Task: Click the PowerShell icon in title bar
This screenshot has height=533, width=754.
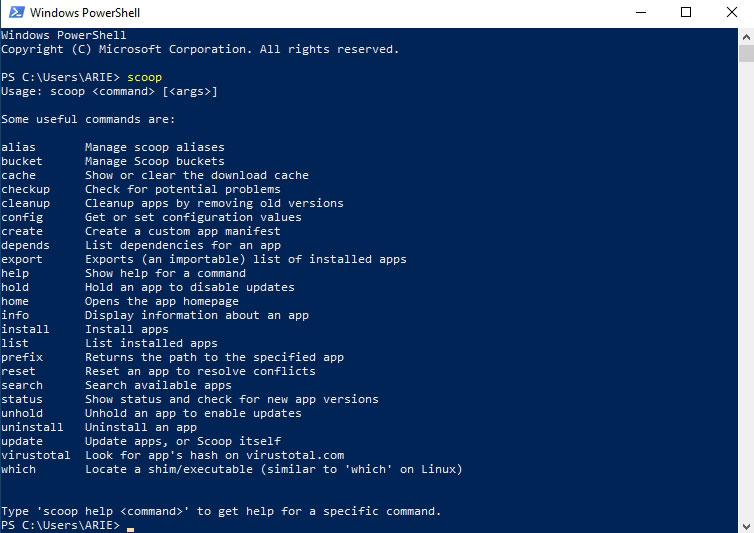Action: [x=16, y=13]
